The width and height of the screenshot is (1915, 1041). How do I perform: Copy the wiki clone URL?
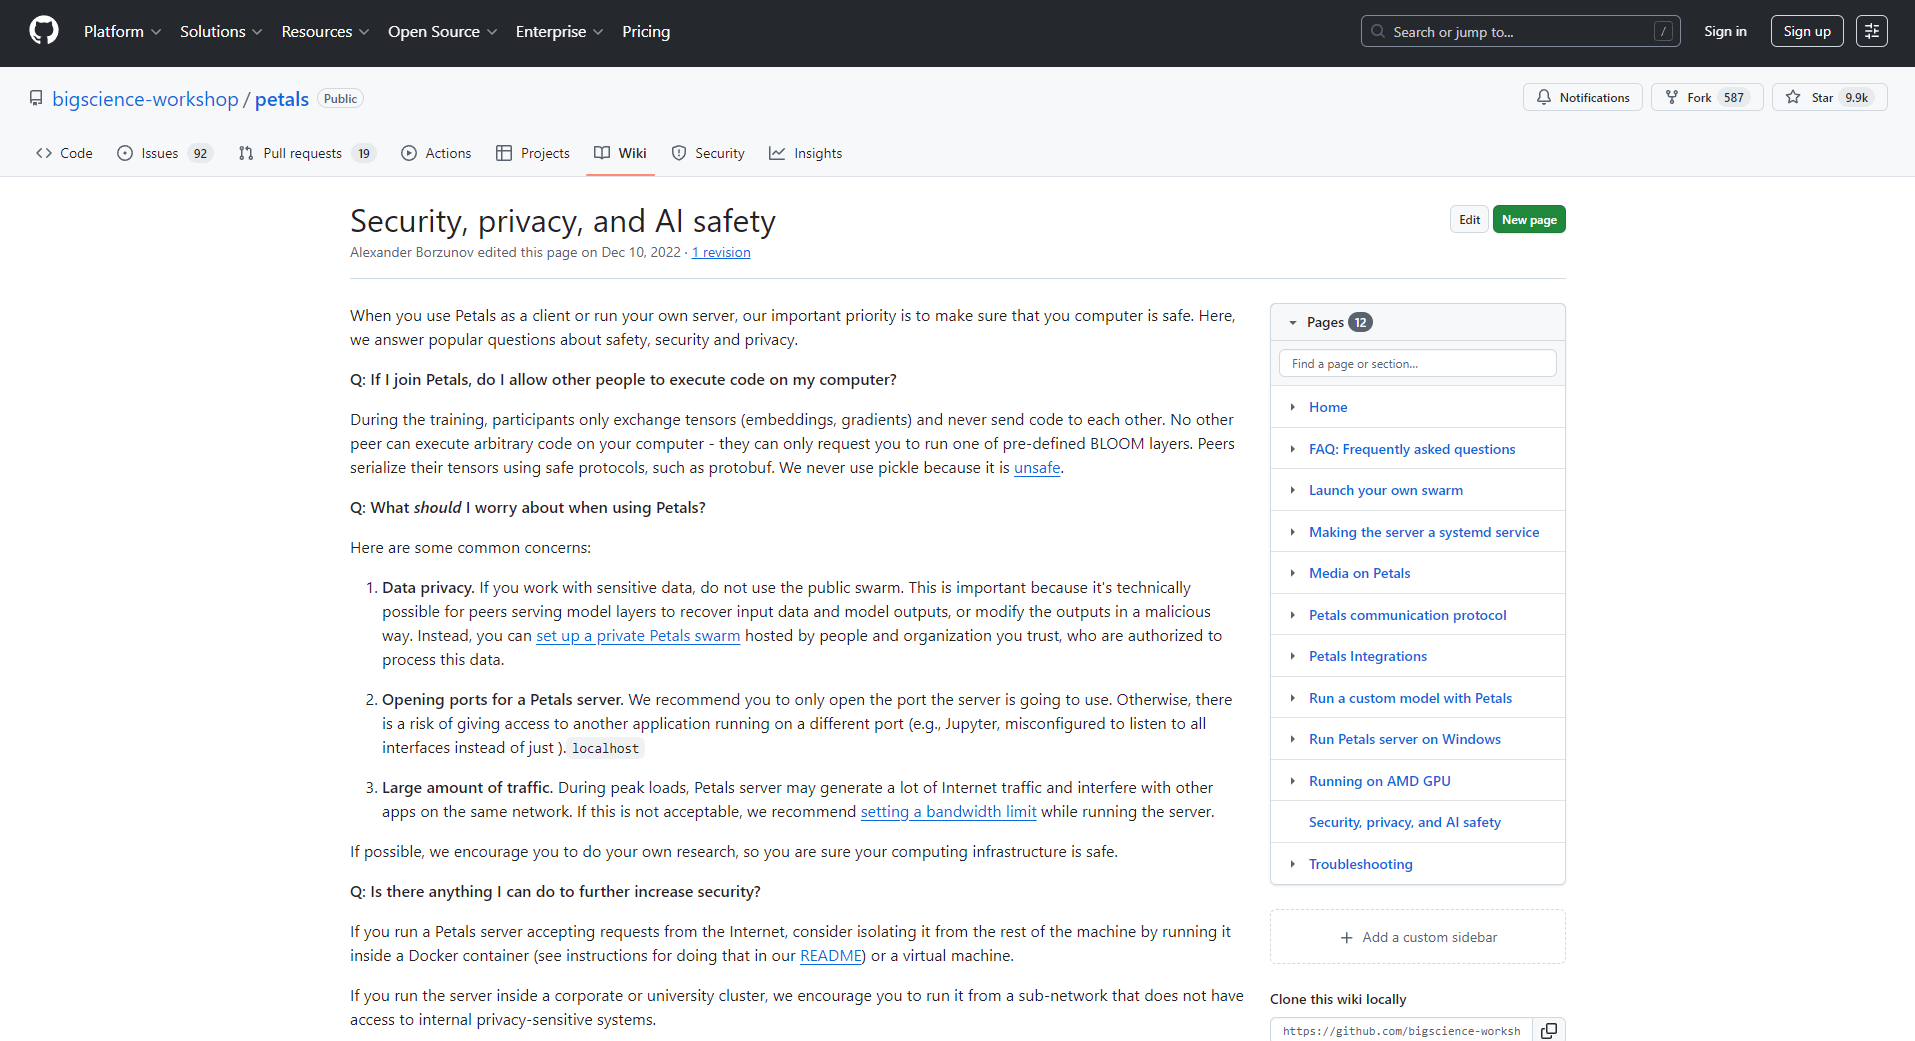(1548, 1030)
